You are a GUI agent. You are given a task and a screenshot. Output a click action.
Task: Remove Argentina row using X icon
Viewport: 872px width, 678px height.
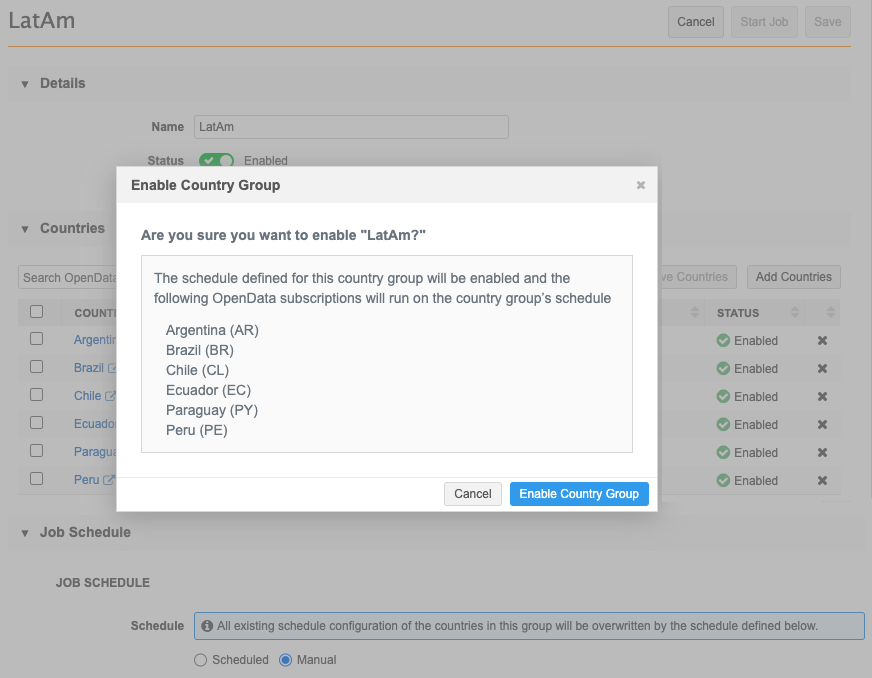[822, 341]
